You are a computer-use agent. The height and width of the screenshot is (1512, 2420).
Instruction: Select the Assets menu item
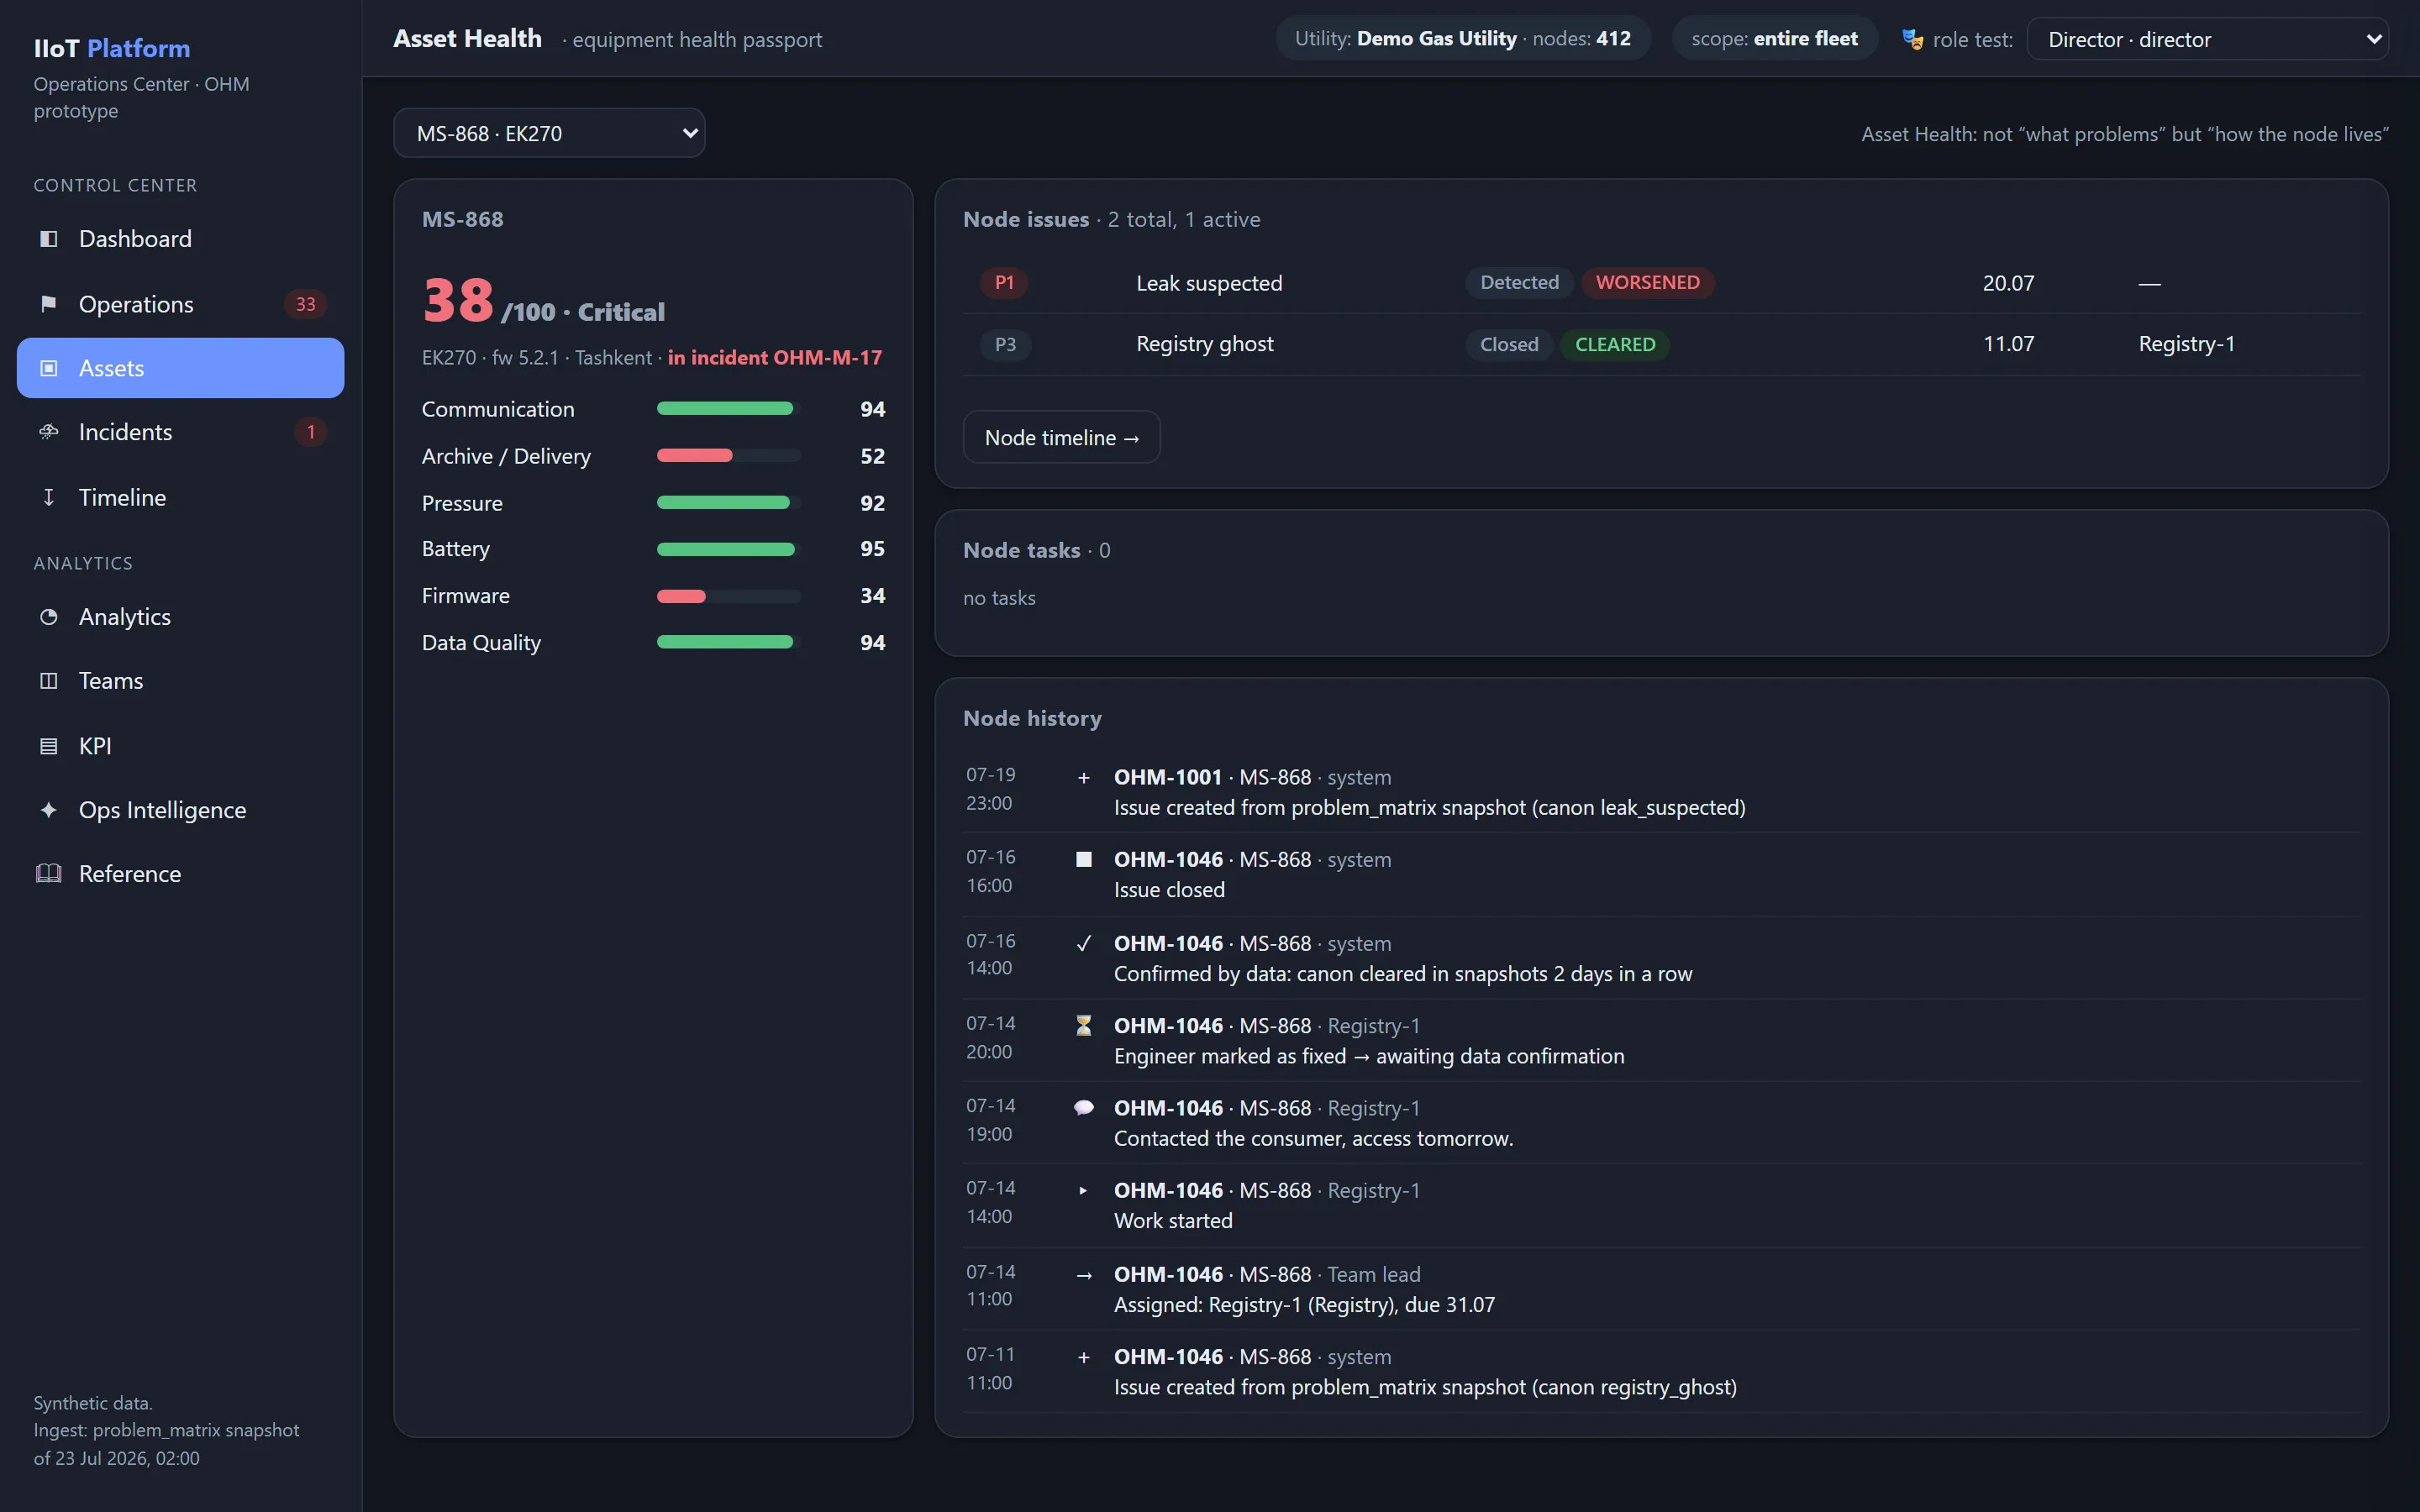pos(180,368)
